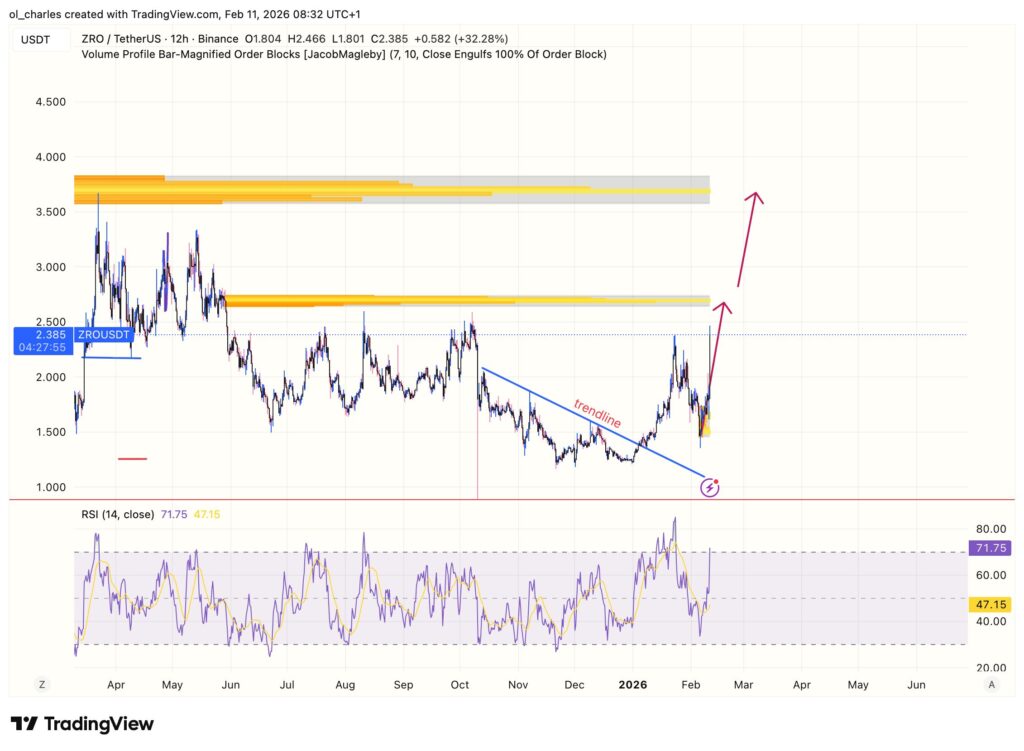Click the yellow order block band near 2.700
The width and height of the screenshot is (1024, 751).
coord(450,299)
